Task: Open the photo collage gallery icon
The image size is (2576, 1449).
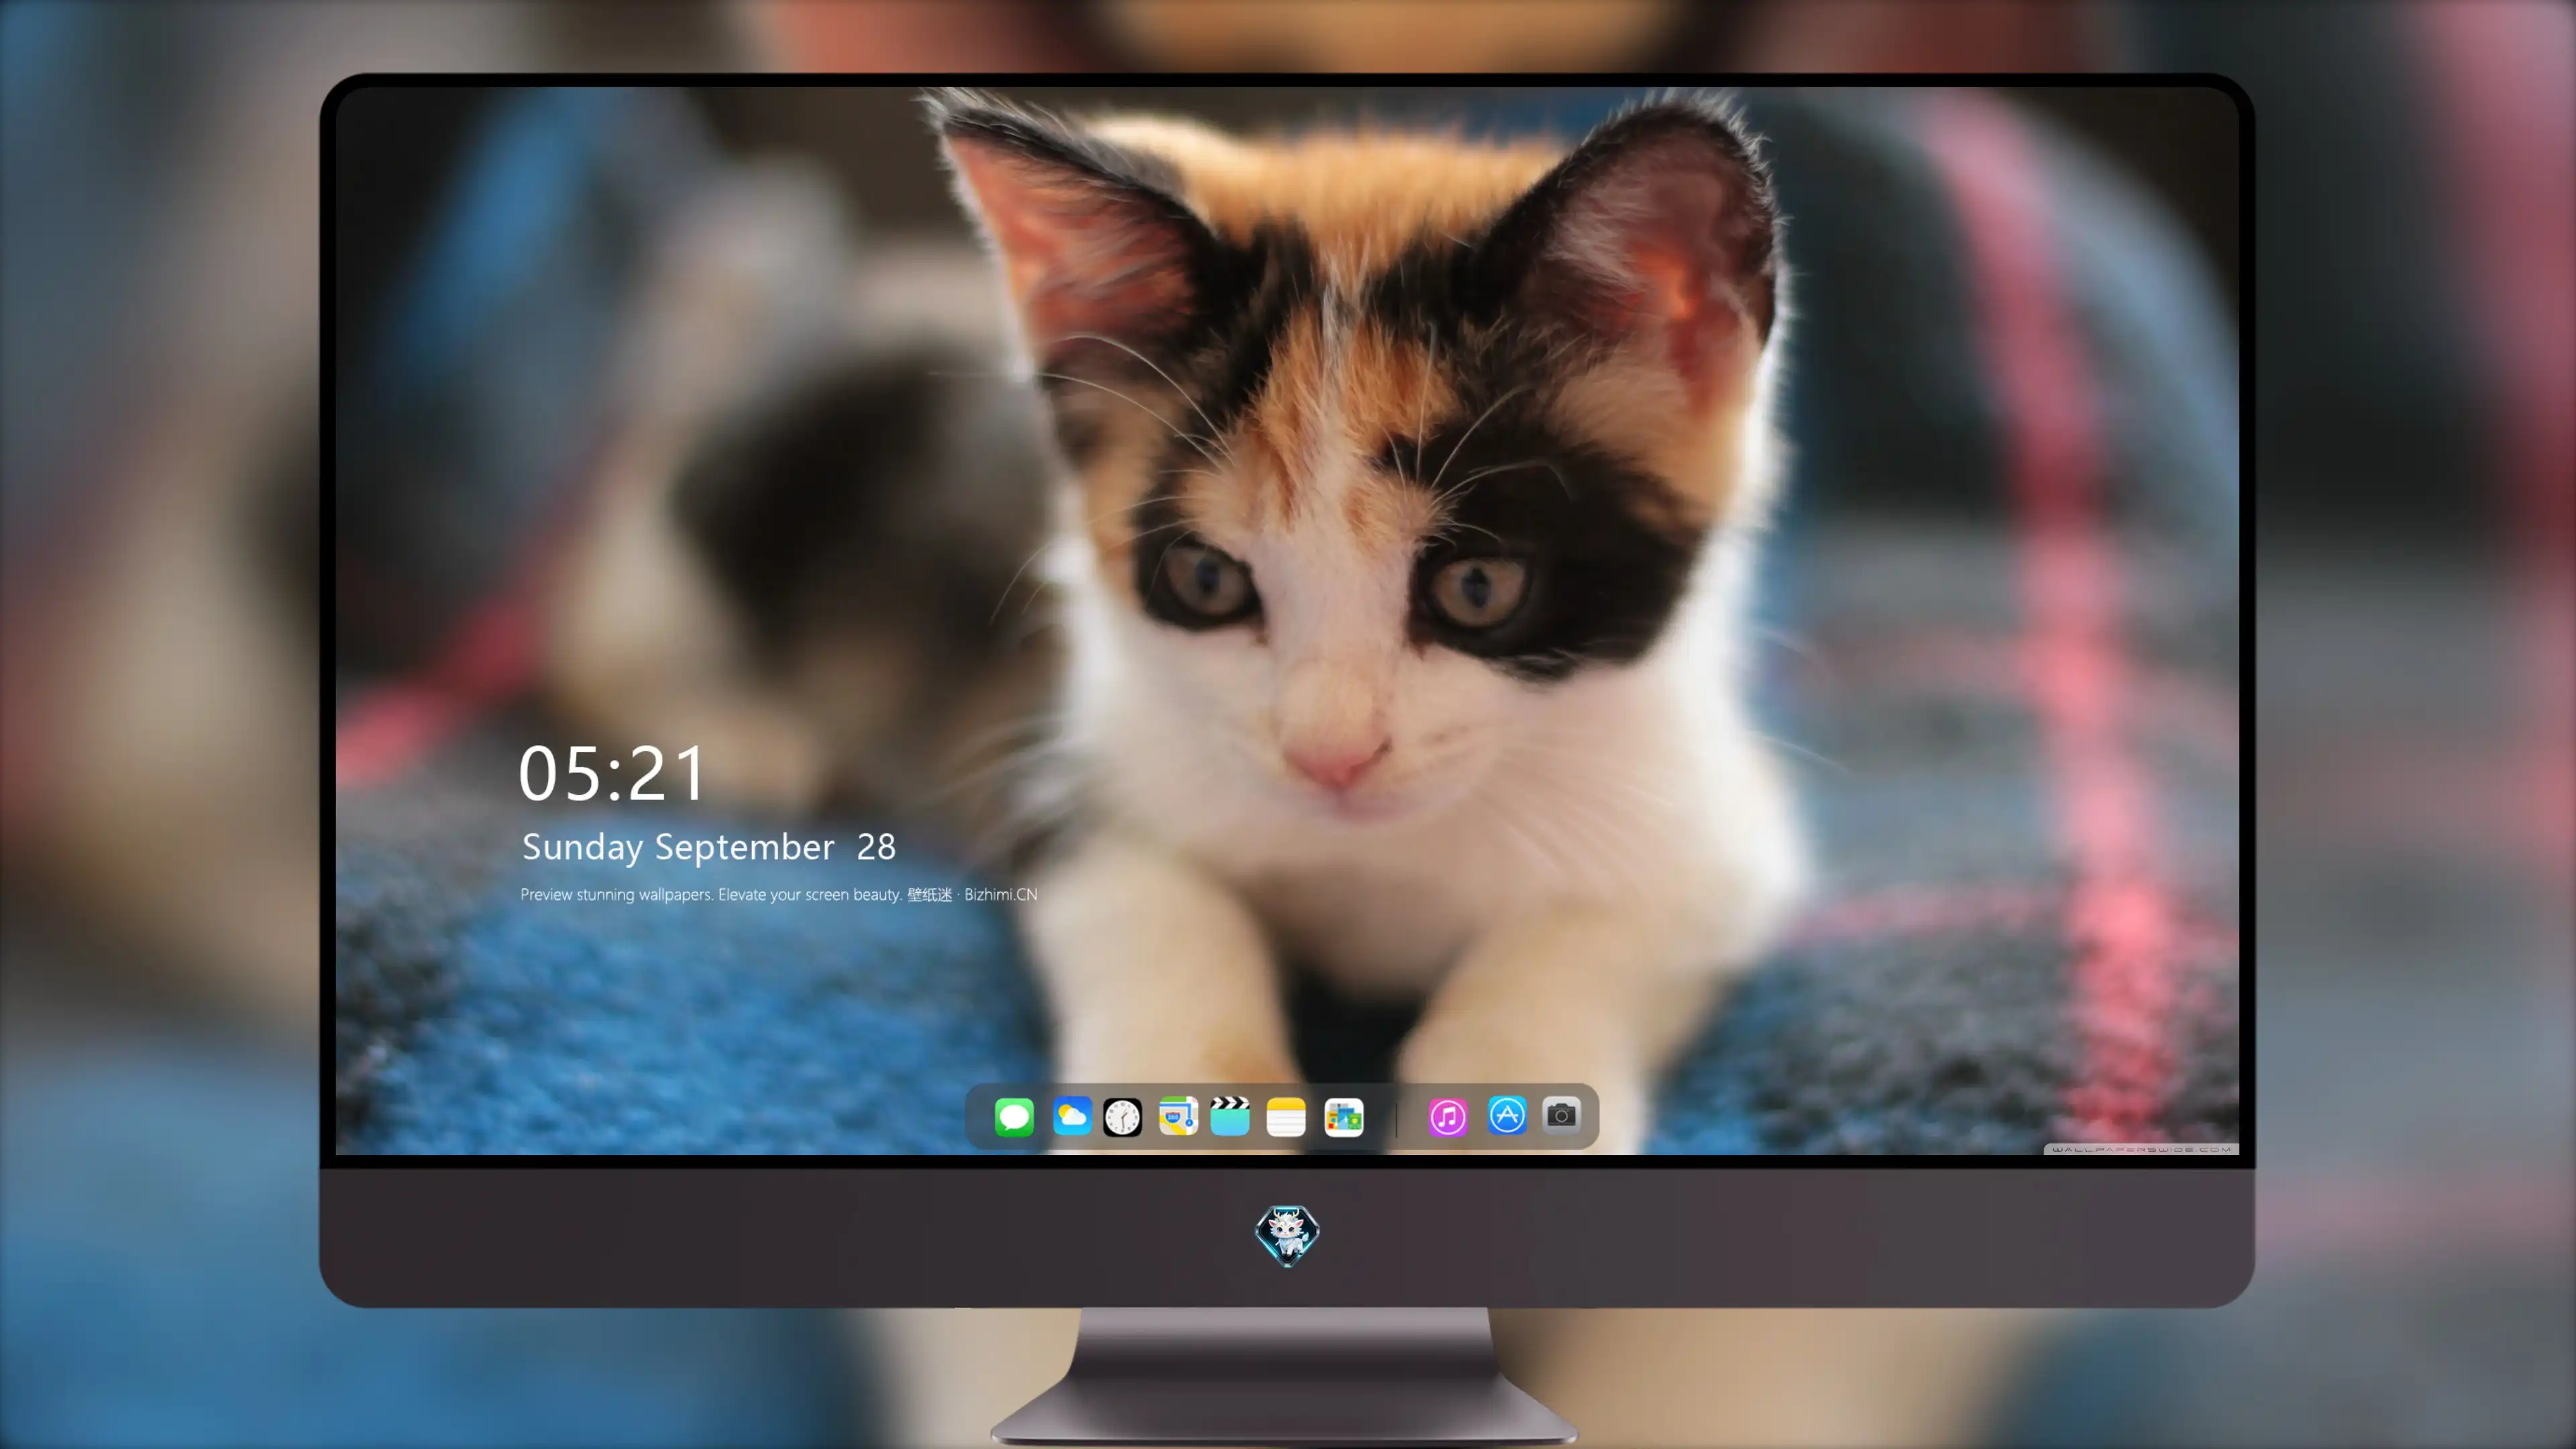Action: 1343,1117
